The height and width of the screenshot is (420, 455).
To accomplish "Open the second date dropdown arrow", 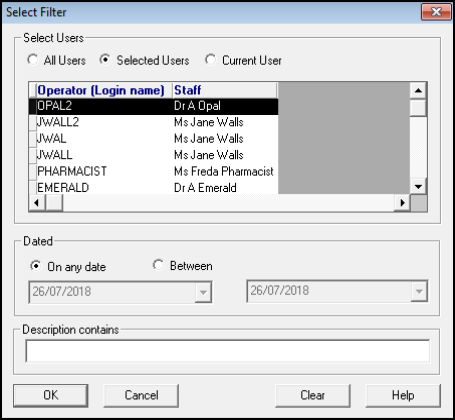I will [x=419, y=291].
